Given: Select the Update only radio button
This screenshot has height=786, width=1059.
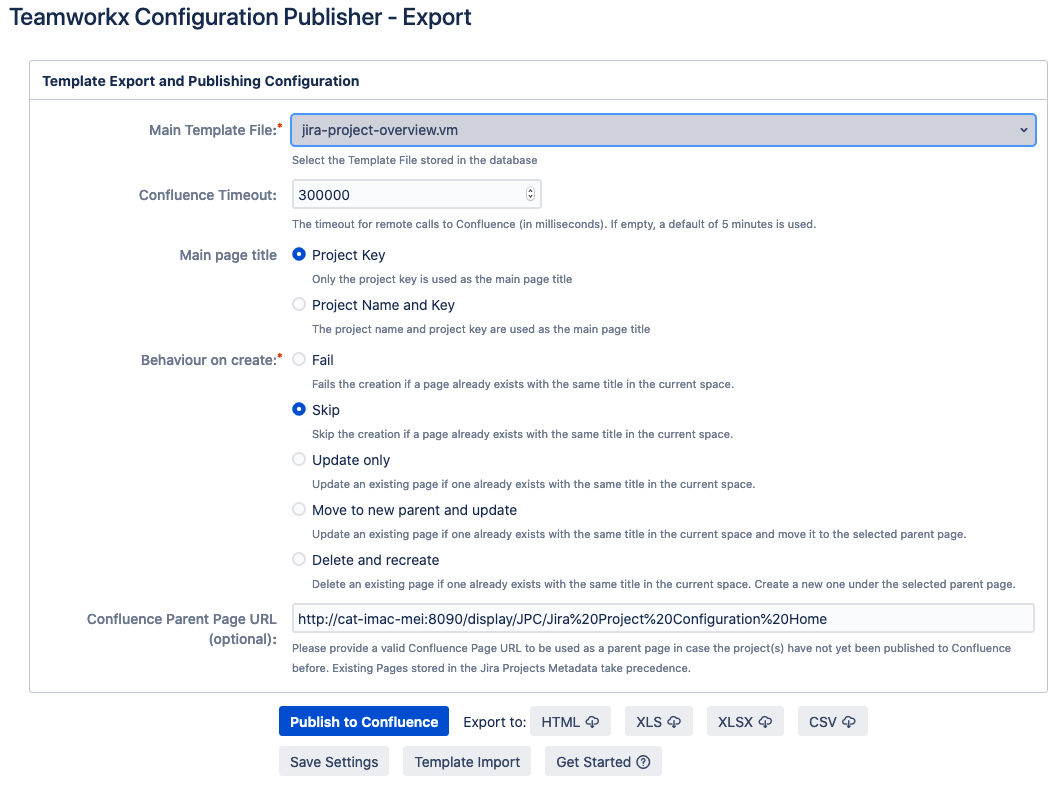Looking at the screenshot, I should (299, 459).
